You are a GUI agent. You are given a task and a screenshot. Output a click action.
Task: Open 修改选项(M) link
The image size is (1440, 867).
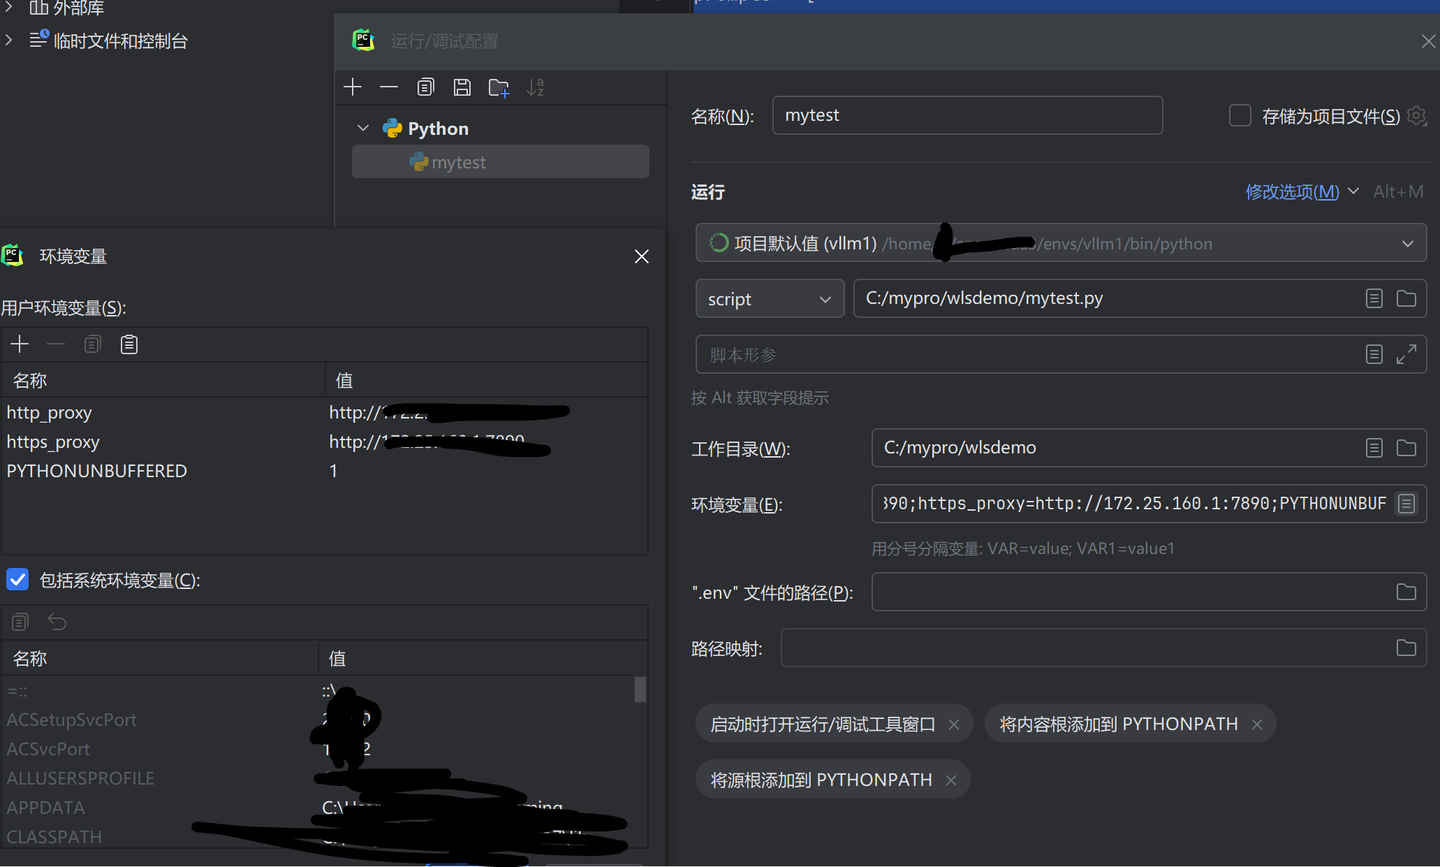[1291, 191]
